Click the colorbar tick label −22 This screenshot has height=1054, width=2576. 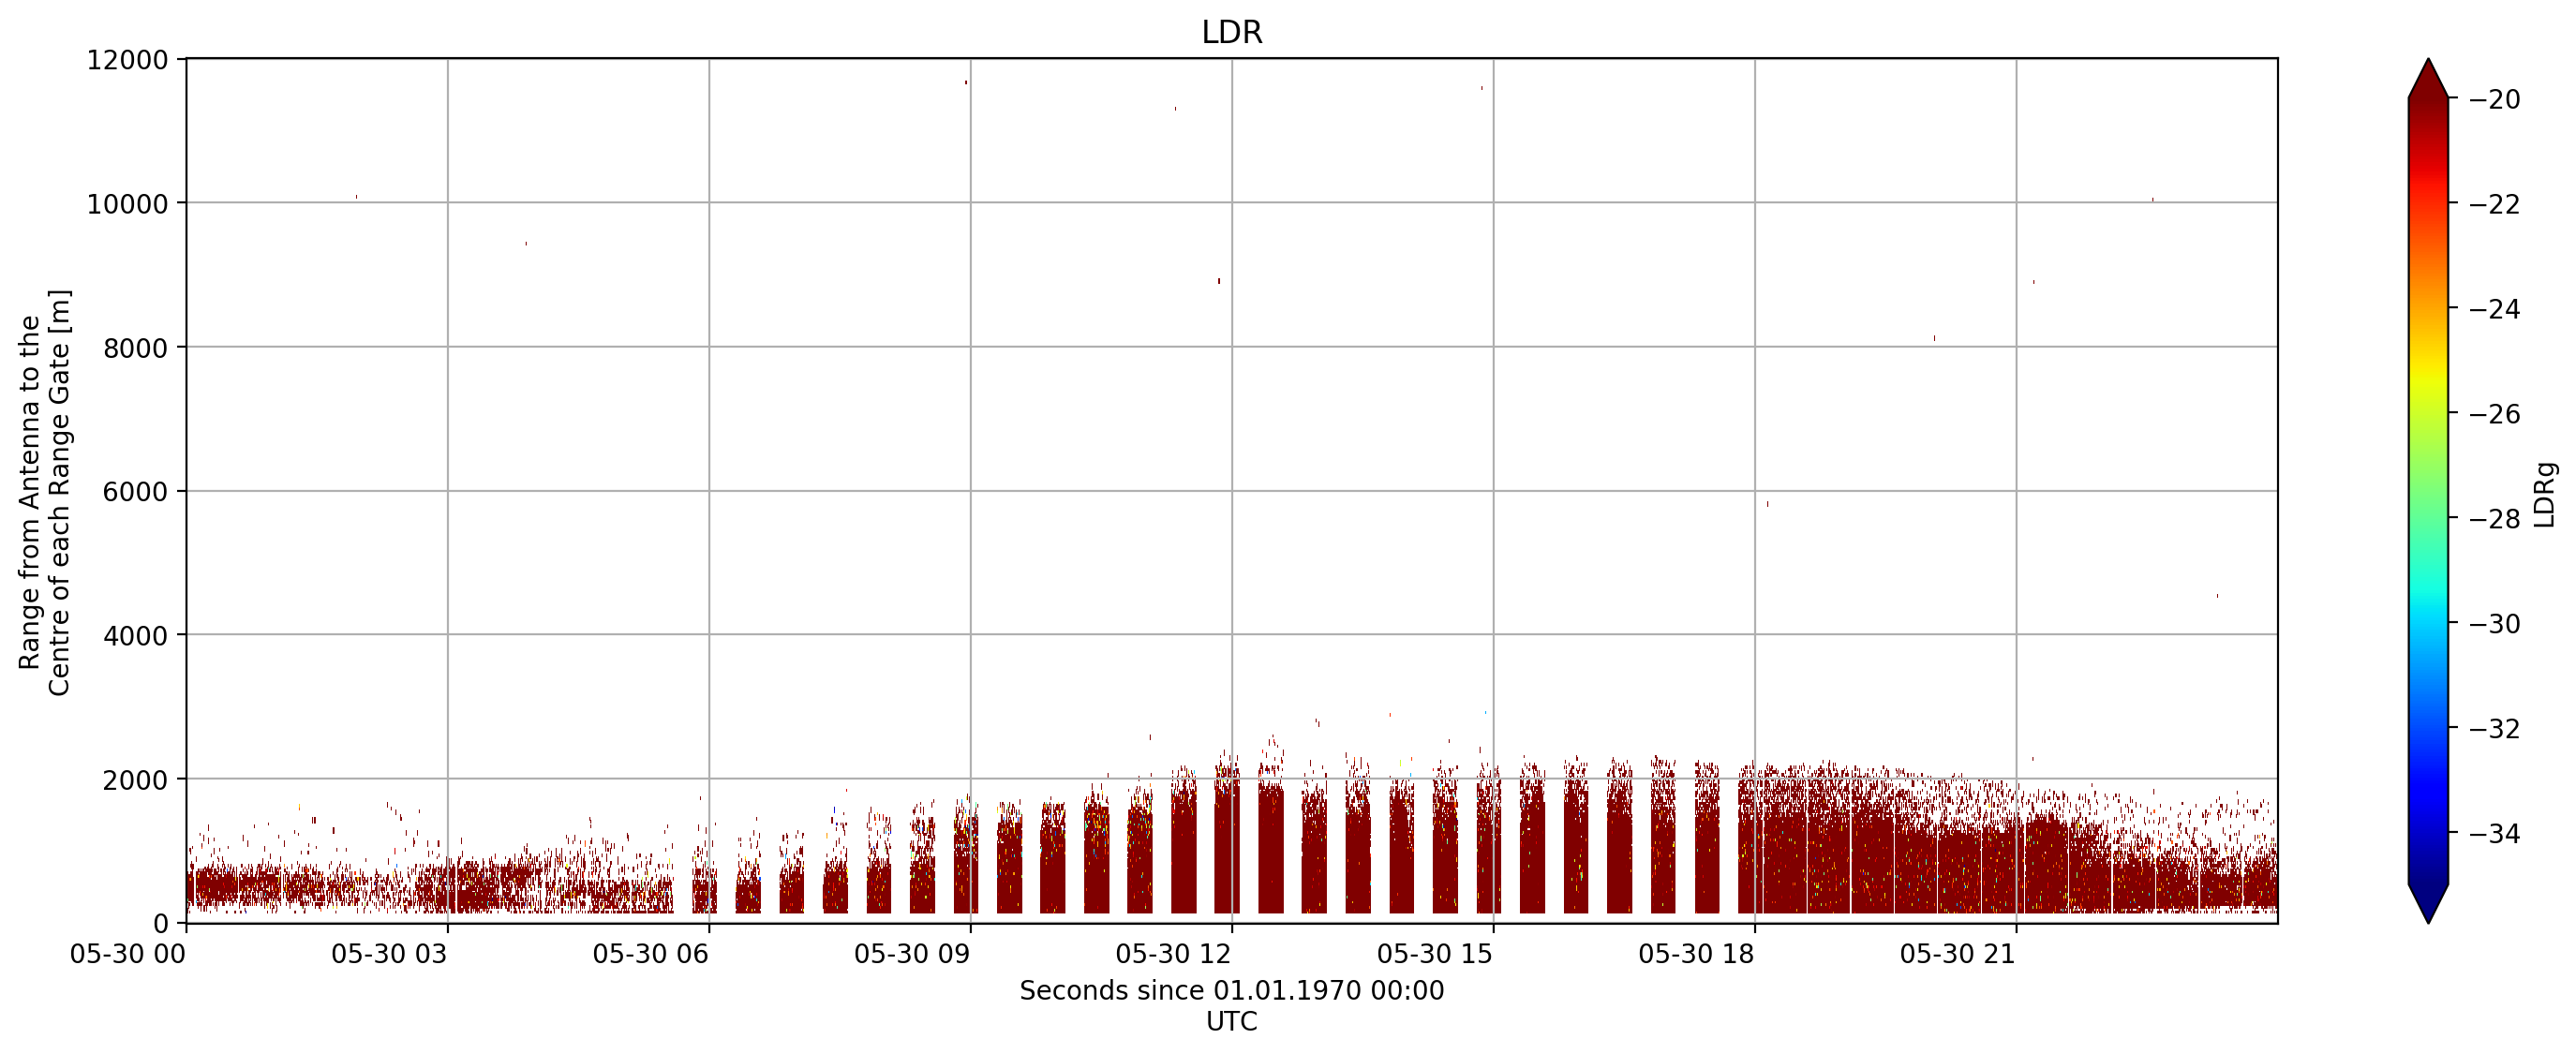click(x=2495, y=204)
